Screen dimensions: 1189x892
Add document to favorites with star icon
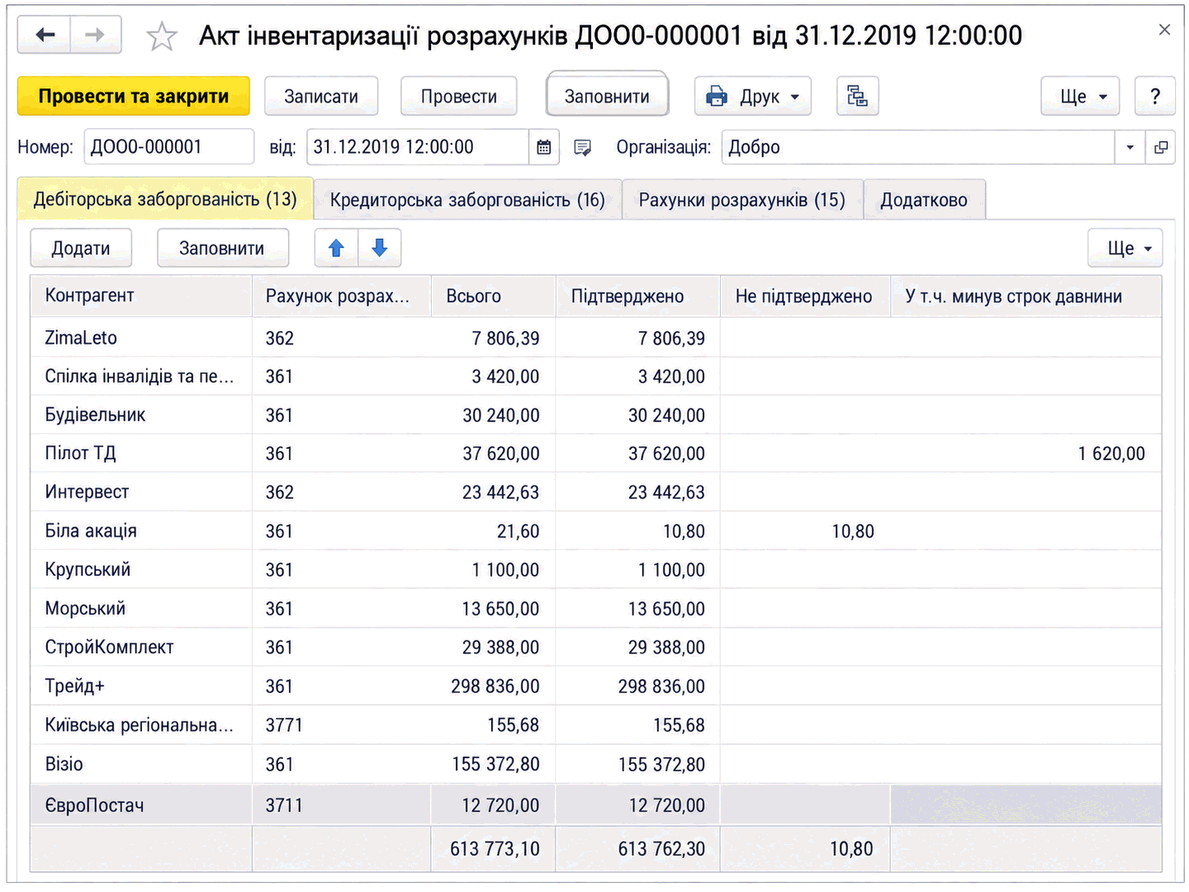[x=162, y=36]
